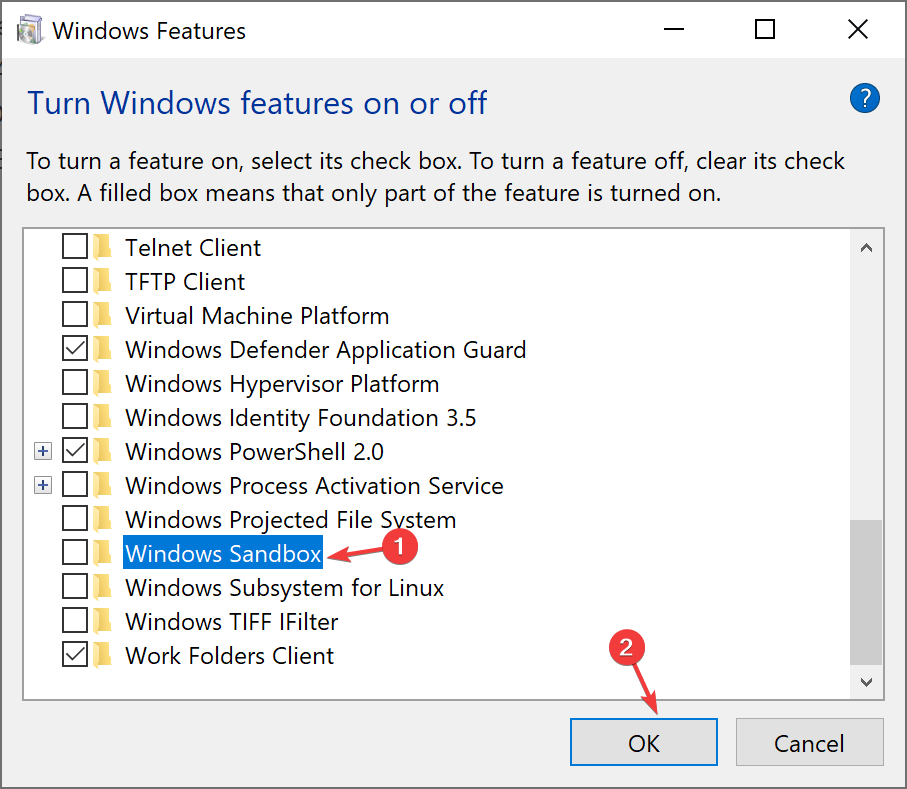Open the help question mark icon
This screenshot has height=789, width=907.
(x=864, y=99)
